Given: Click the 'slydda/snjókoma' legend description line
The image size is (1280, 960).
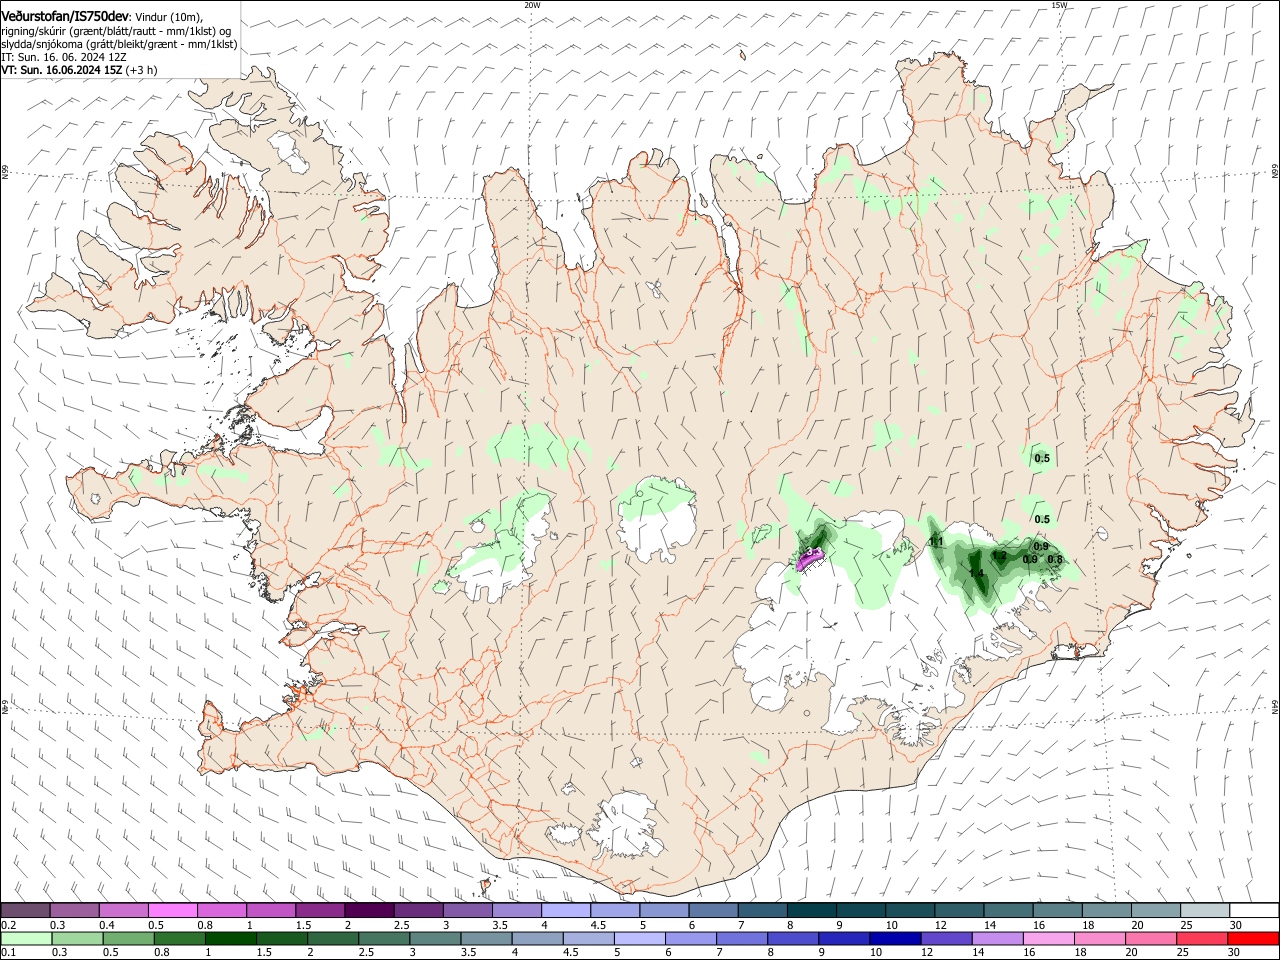Looking at the screenshot, I should [x=119, y=44].
